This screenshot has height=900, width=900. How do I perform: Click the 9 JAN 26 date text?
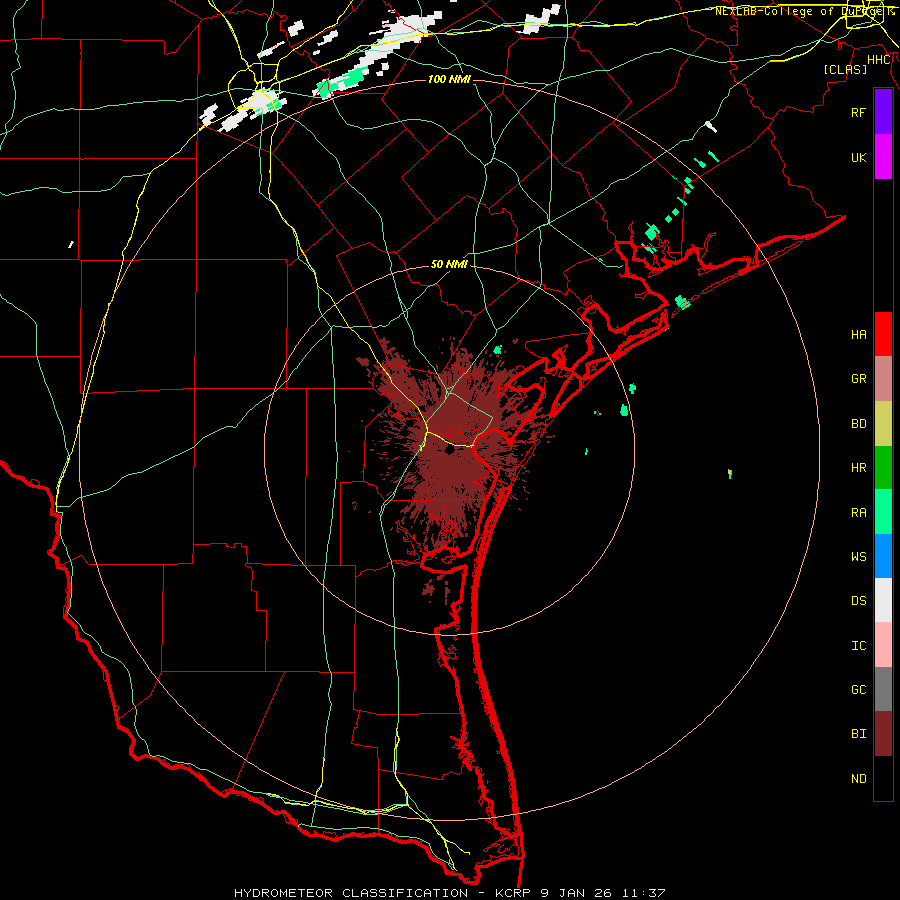point(575,893)
